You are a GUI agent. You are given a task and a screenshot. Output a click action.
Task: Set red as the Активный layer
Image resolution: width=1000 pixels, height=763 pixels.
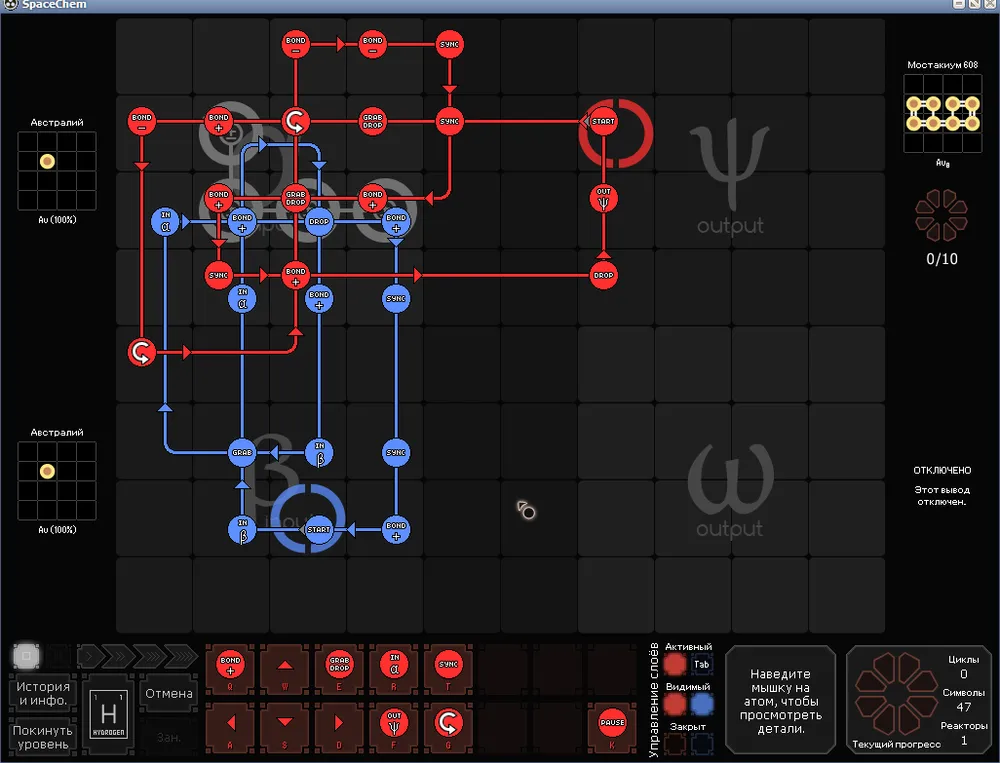coord(675,664)
